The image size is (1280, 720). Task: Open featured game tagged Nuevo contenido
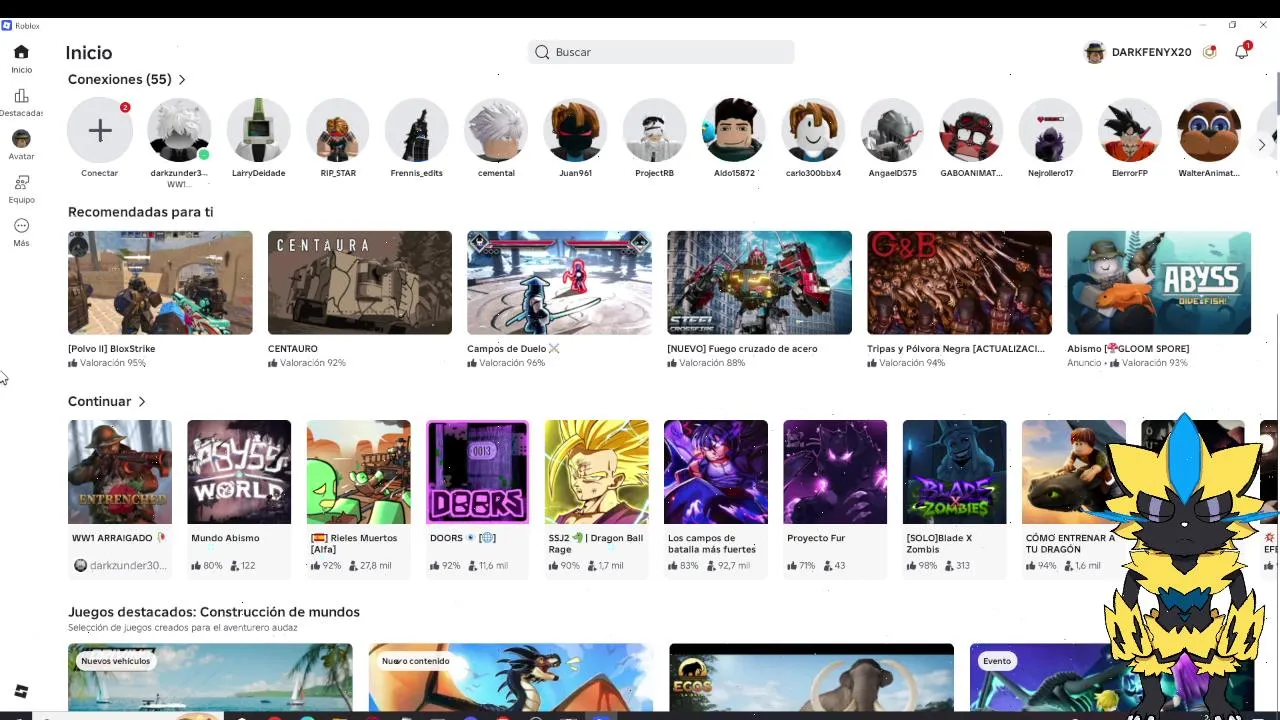point(511,677)
